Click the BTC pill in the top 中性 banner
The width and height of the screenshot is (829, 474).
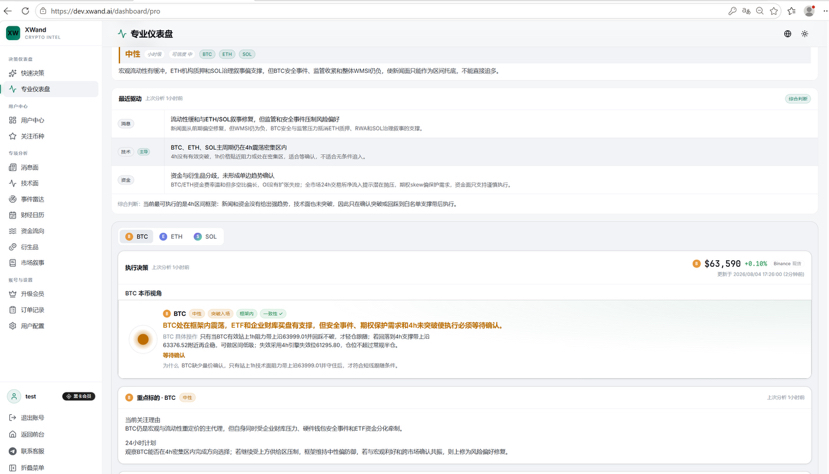coord(207,54)
